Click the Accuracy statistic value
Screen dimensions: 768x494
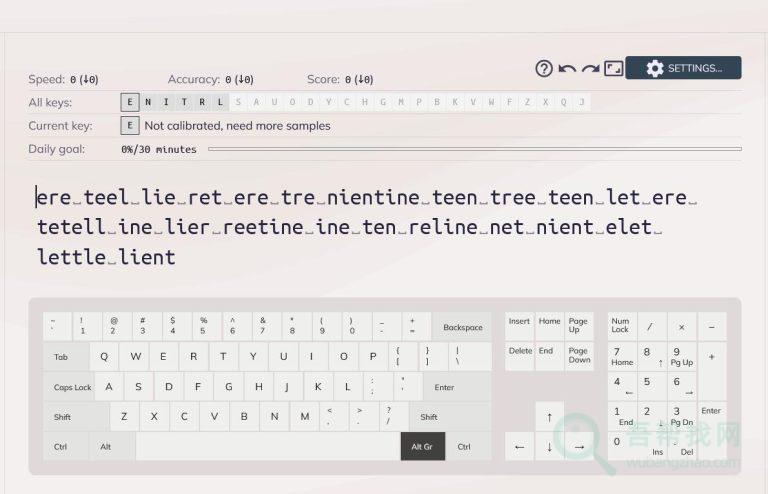[x=239, y=79]
